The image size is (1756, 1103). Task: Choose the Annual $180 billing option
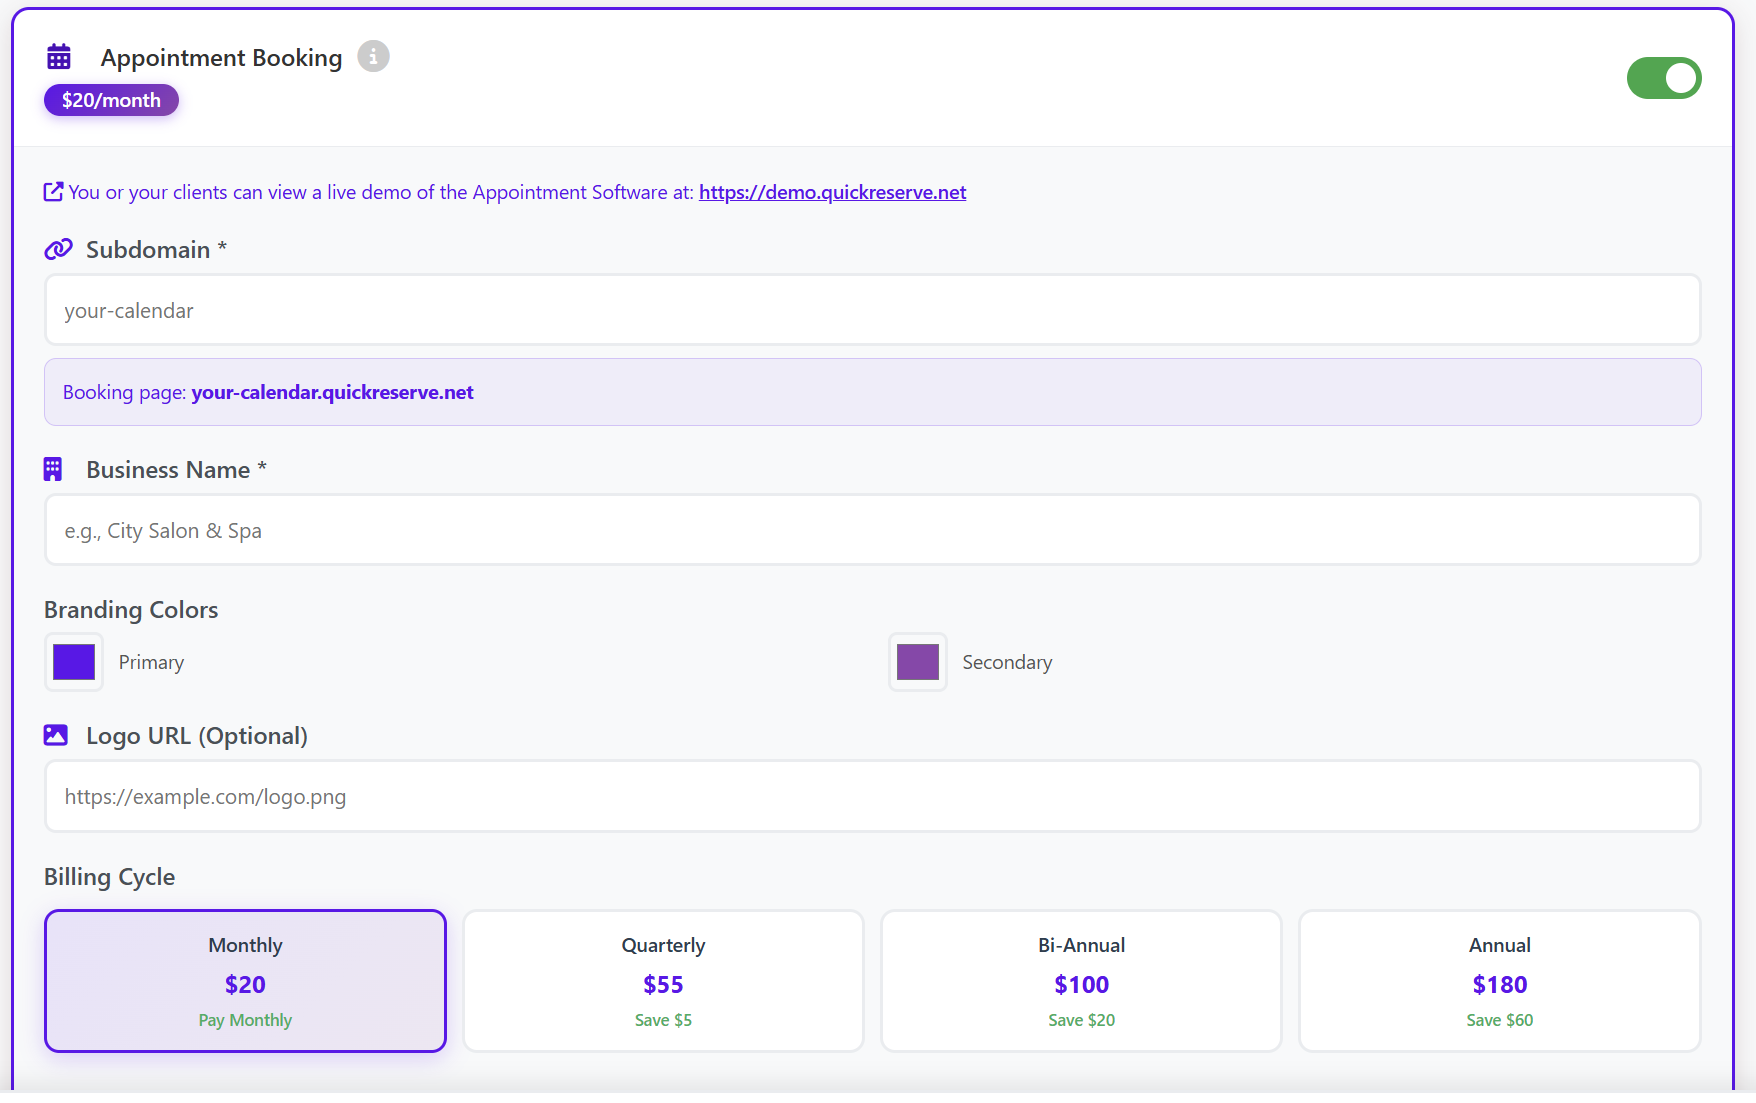click(x=1499, y=981)
